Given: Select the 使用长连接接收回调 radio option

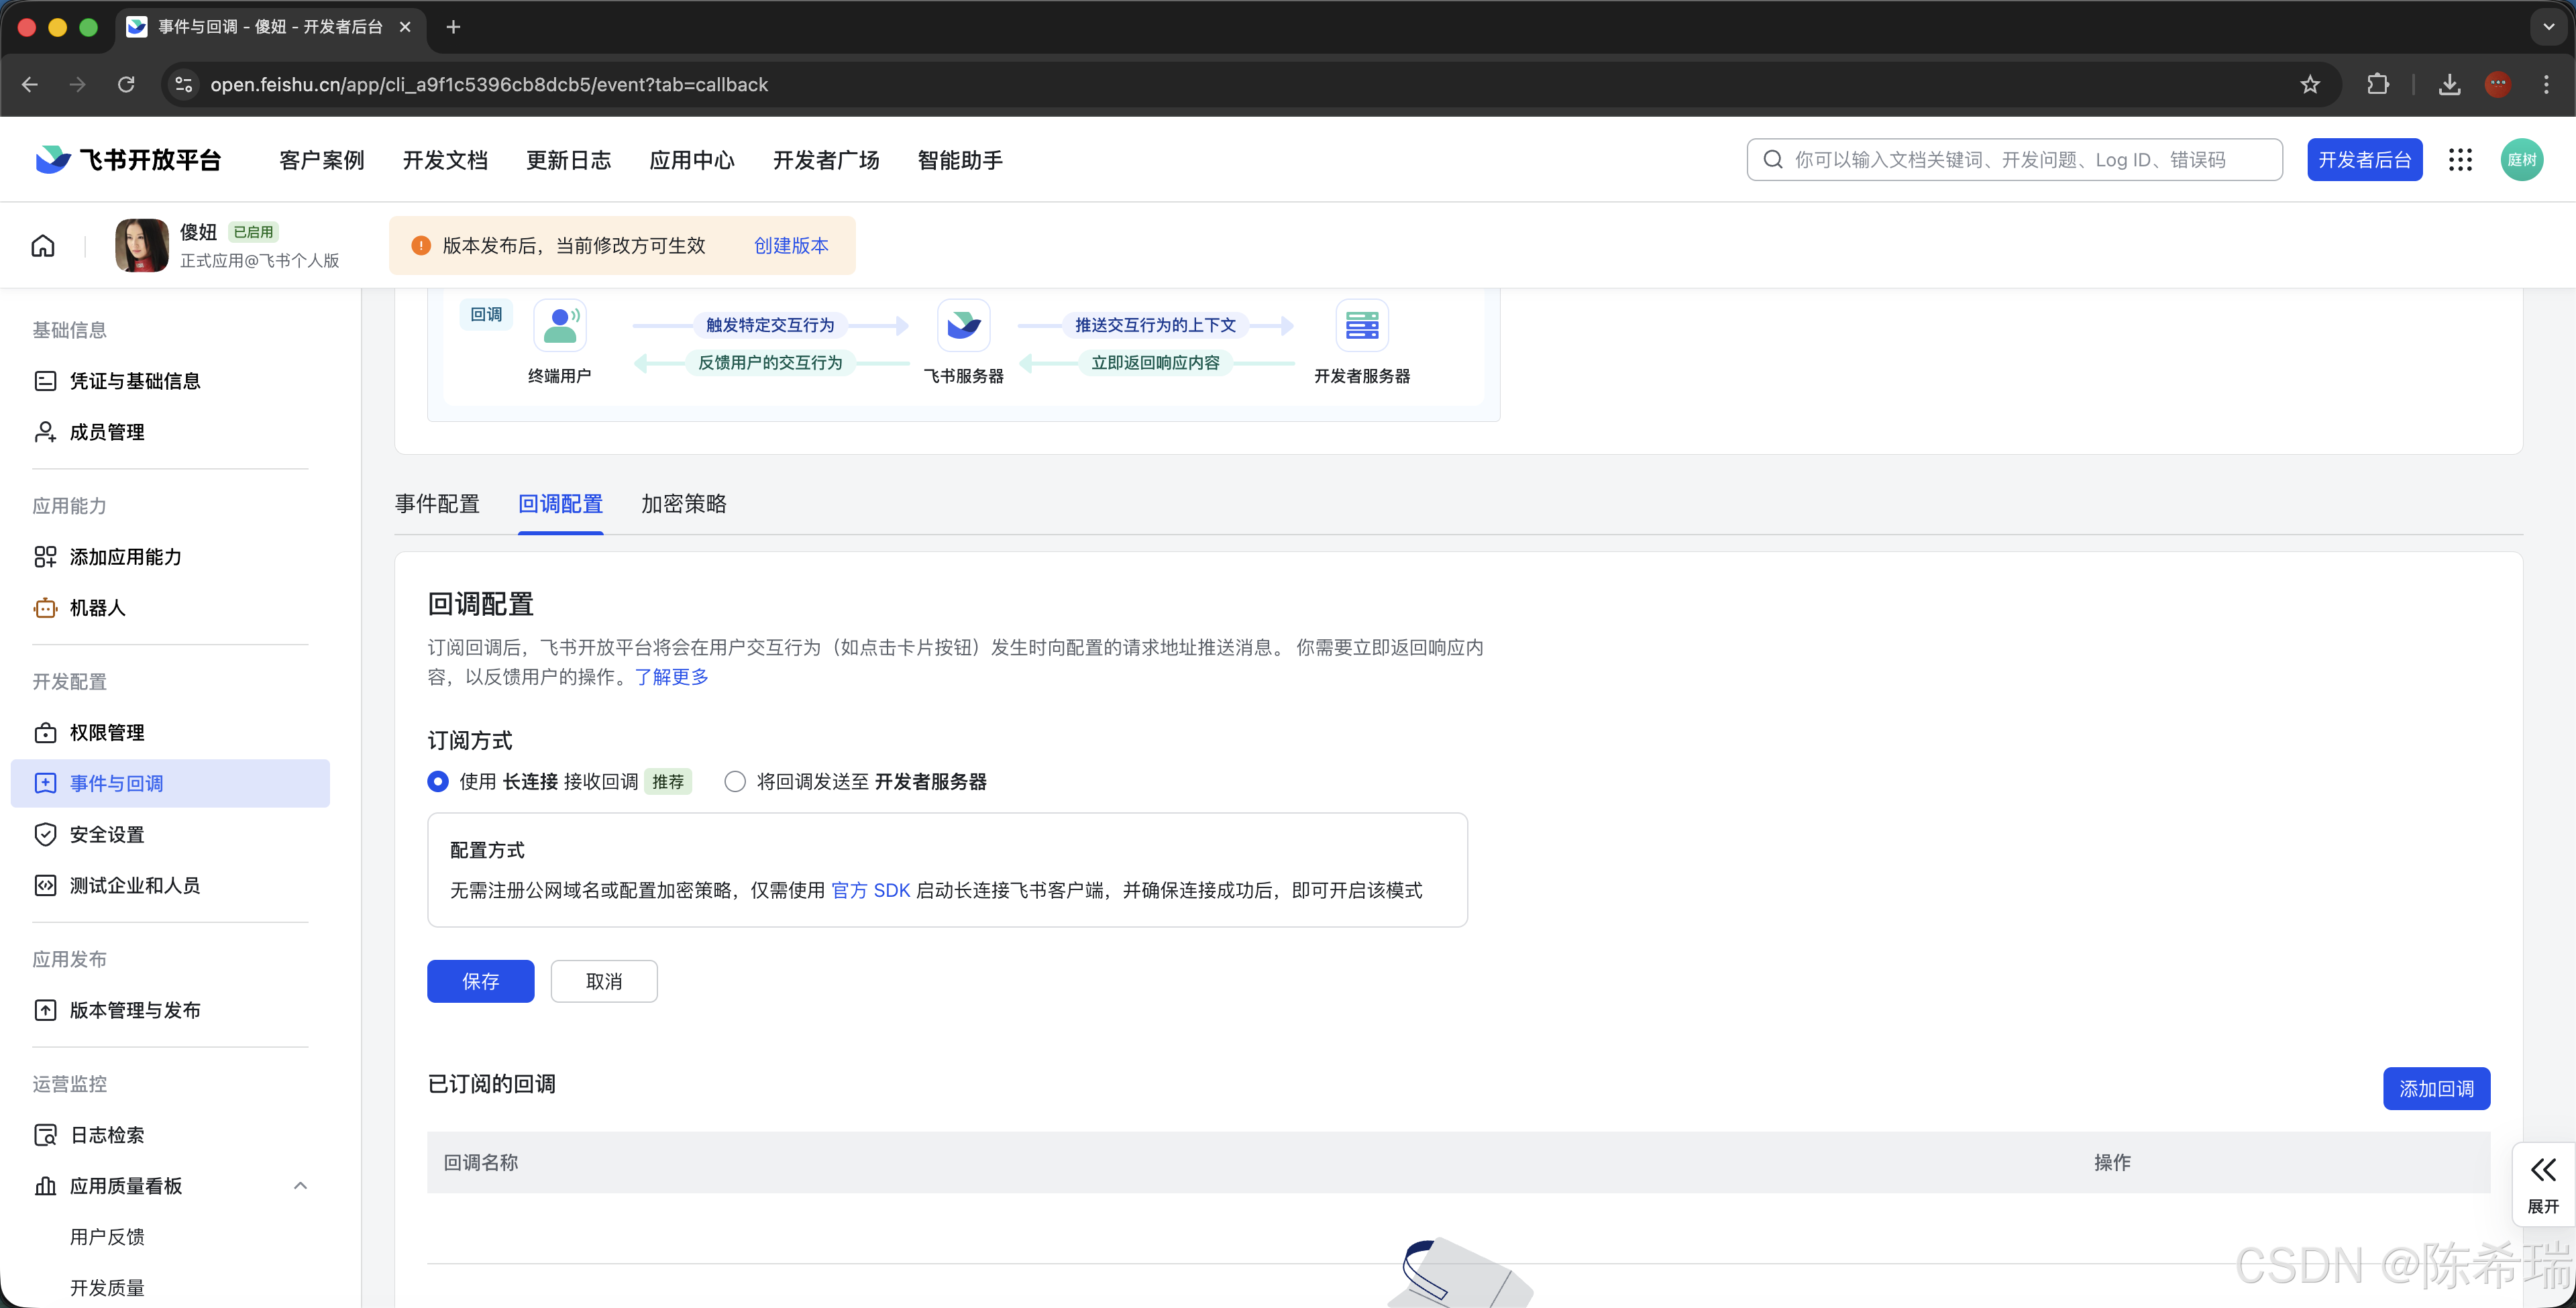Looking at the screenshot, I should point(437,781).
